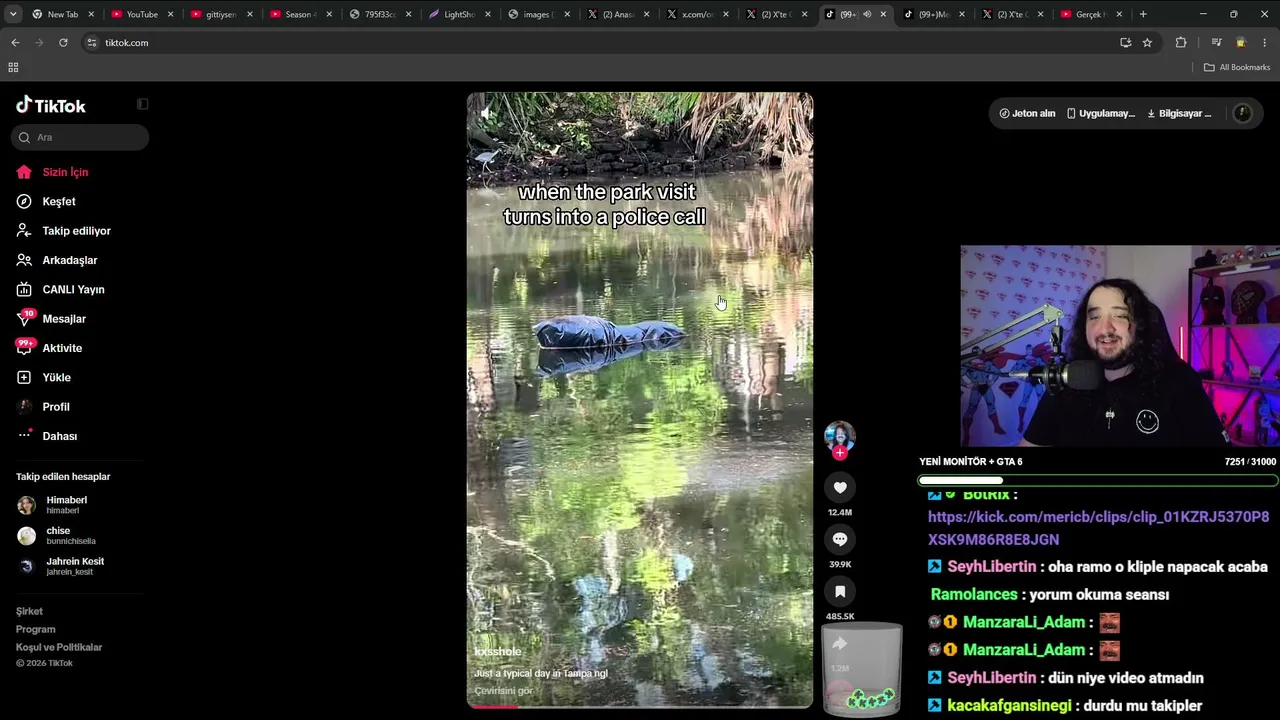Click Ramolances chat message

tap(1050, 594)
